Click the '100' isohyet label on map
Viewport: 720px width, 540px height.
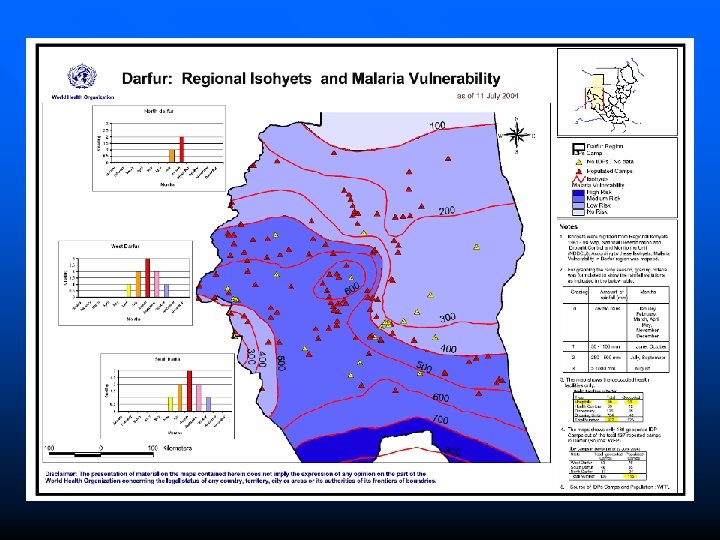coord(438,125)
